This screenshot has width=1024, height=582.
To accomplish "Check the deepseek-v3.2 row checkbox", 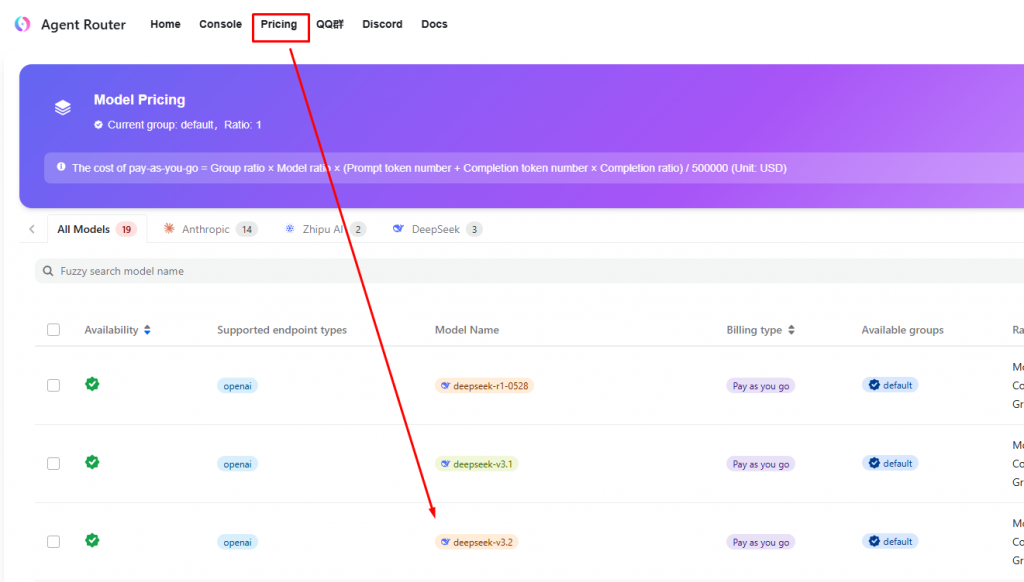I will (x=54, y=542).
